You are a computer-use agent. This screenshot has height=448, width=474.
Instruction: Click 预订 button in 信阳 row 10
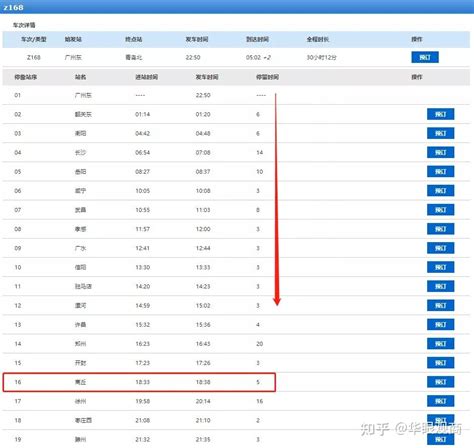point(440,267)
